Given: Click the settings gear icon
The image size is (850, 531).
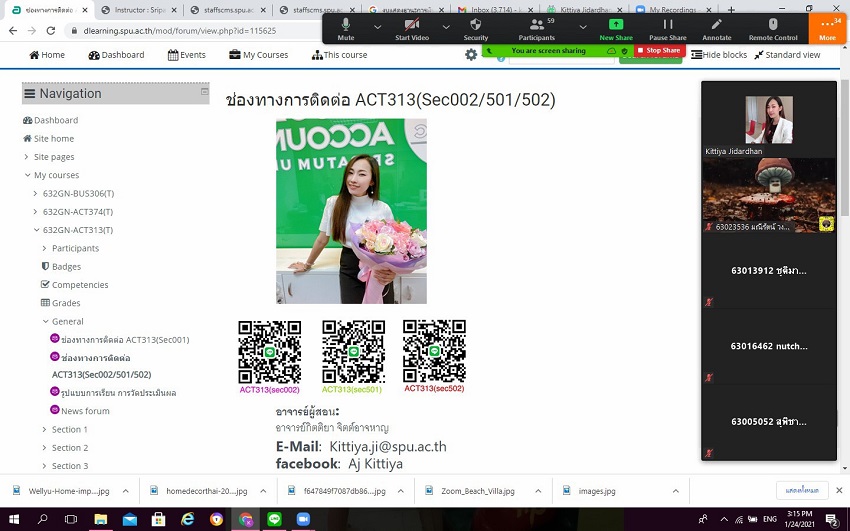Looking at the screenshot, I should tap(471, 55).
